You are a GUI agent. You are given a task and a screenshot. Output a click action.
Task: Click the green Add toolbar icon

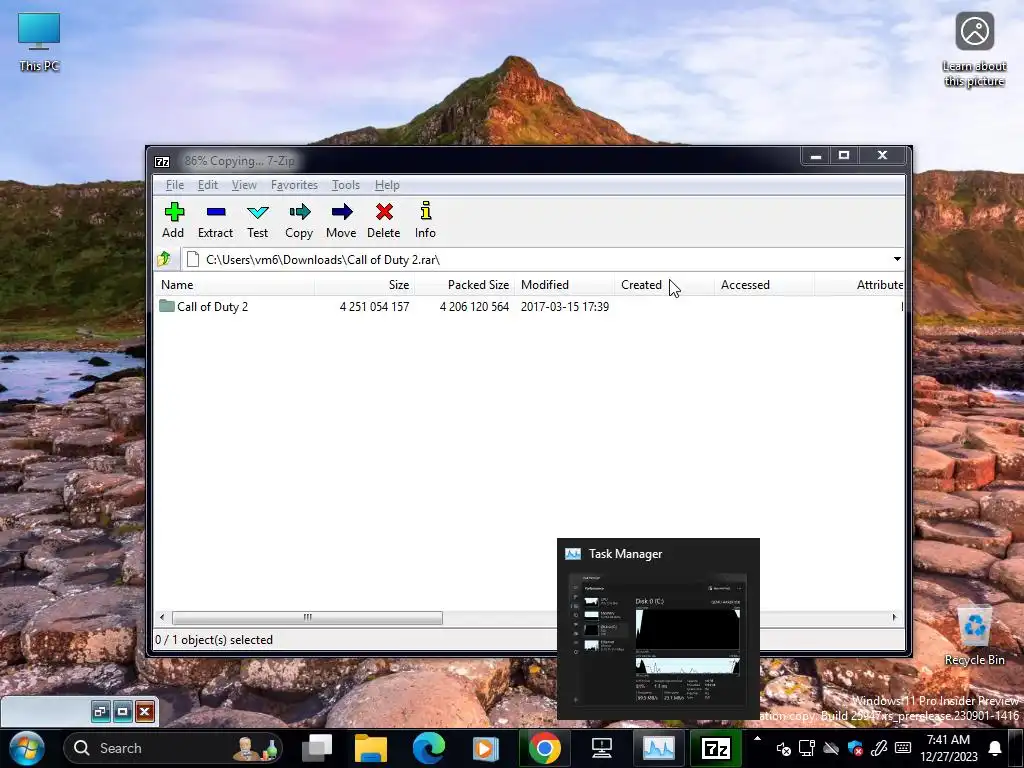point(174,212)
